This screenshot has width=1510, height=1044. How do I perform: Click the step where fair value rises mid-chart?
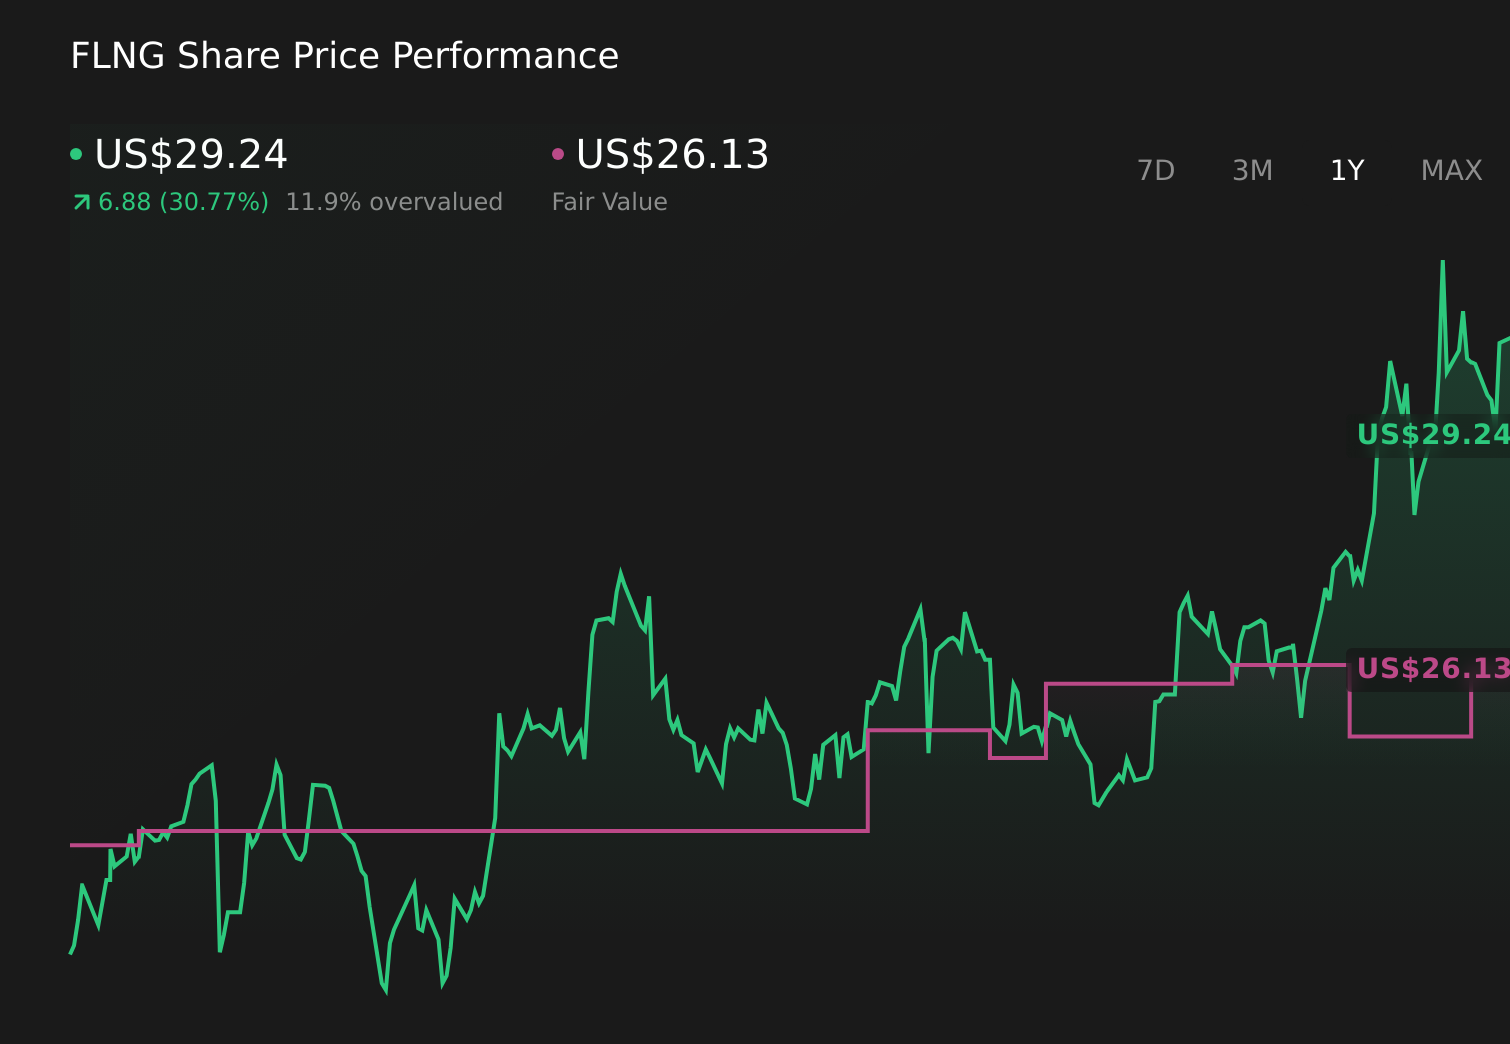[868, 782]
